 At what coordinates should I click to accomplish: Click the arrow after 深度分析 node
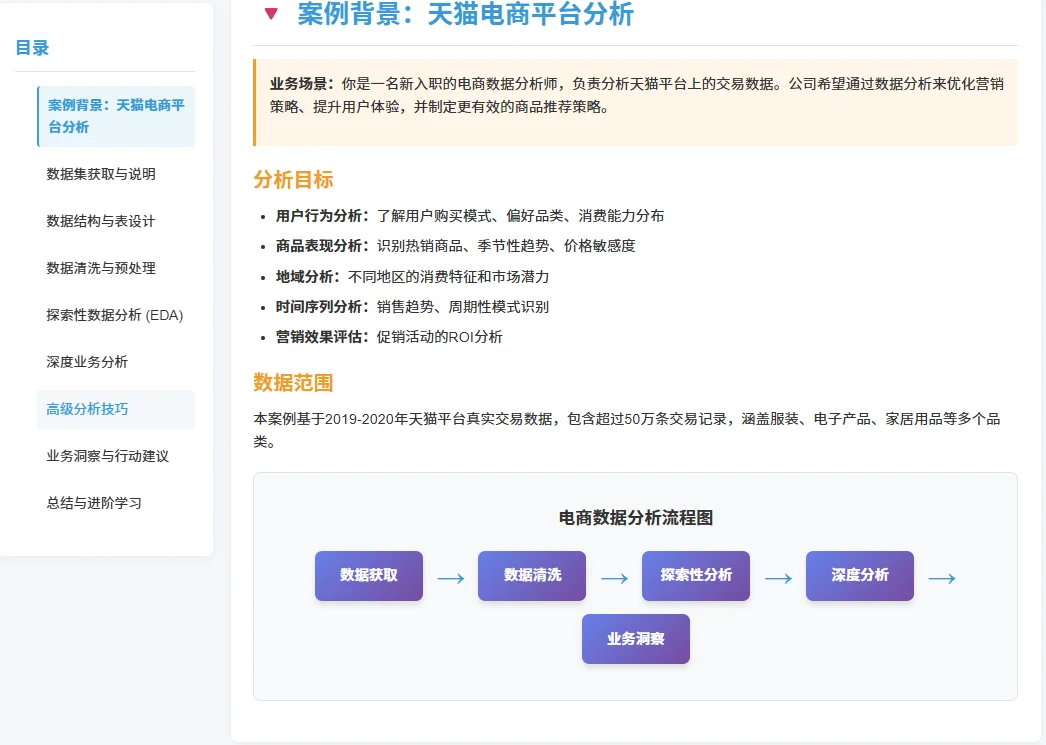[x=942, y=576]
